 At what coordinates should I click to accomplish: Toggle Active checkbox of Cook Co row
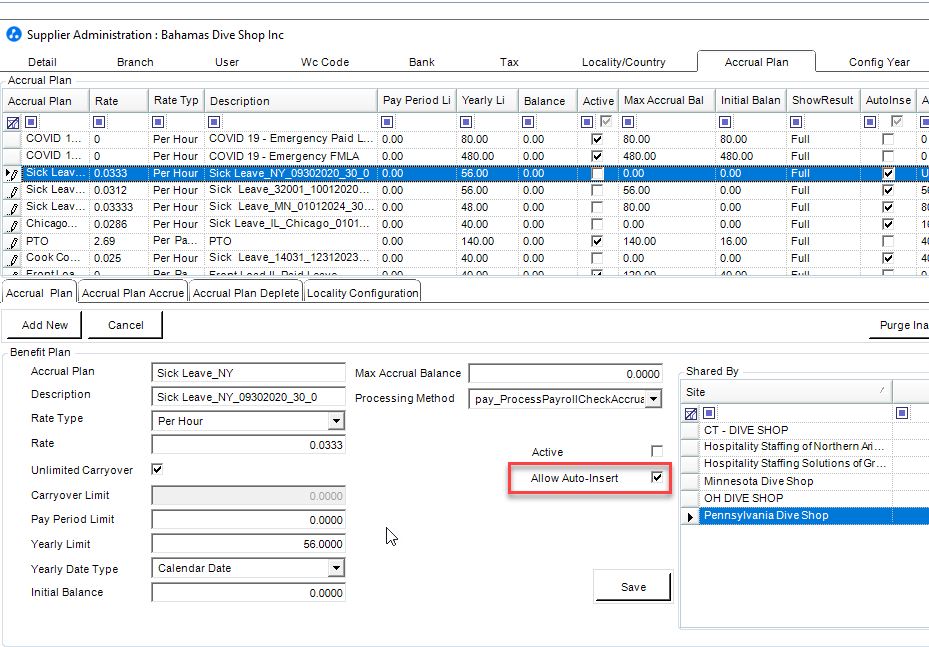[597, 258]
